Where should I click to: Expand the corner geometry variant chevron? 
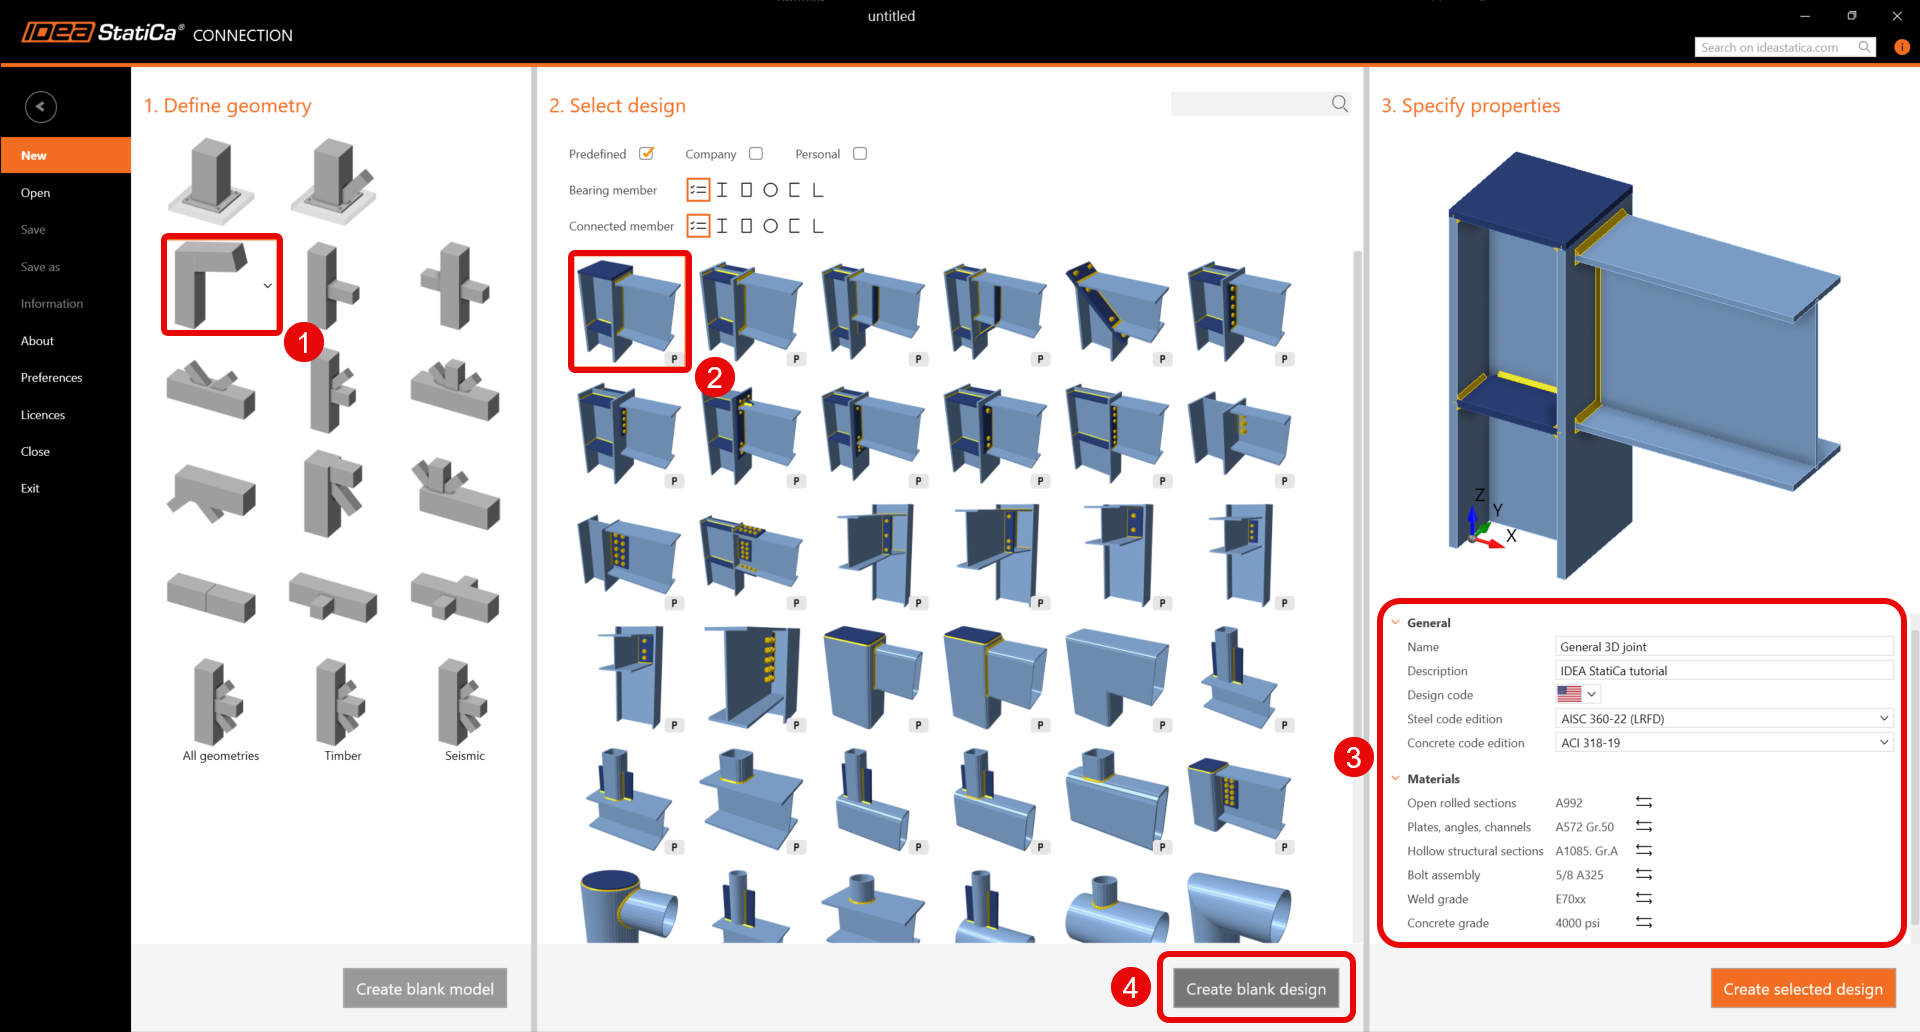[268, 286]
